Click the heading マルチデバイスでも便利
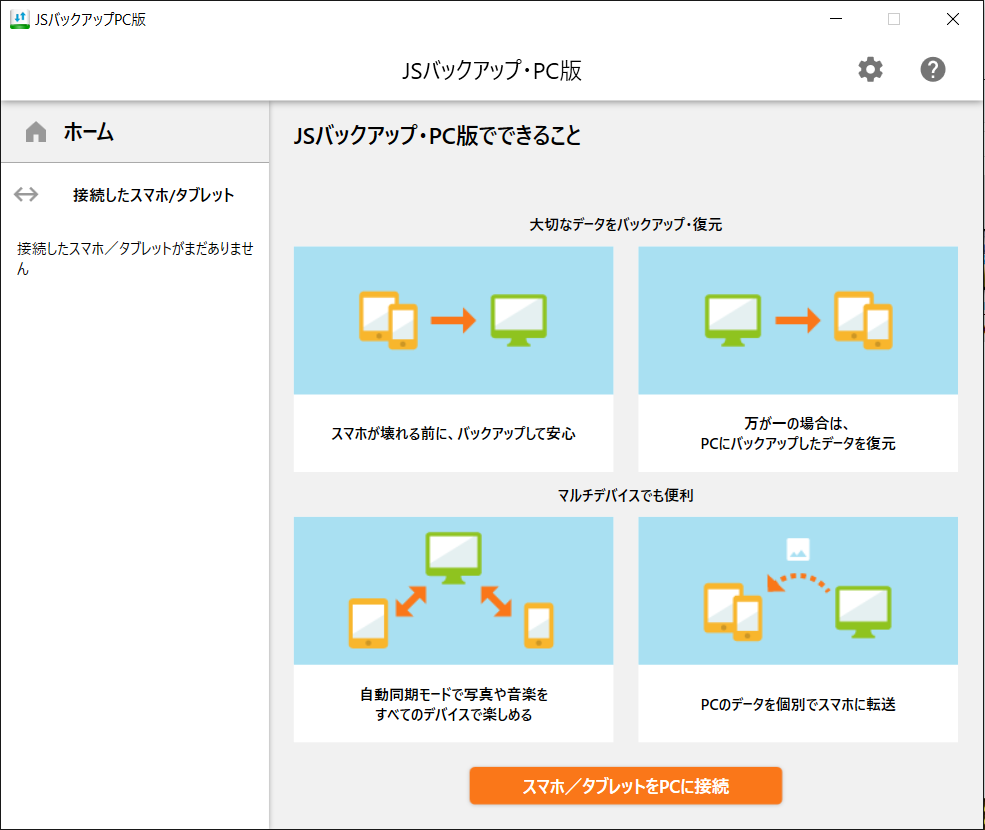985x830 pixels. click(626, 495)
